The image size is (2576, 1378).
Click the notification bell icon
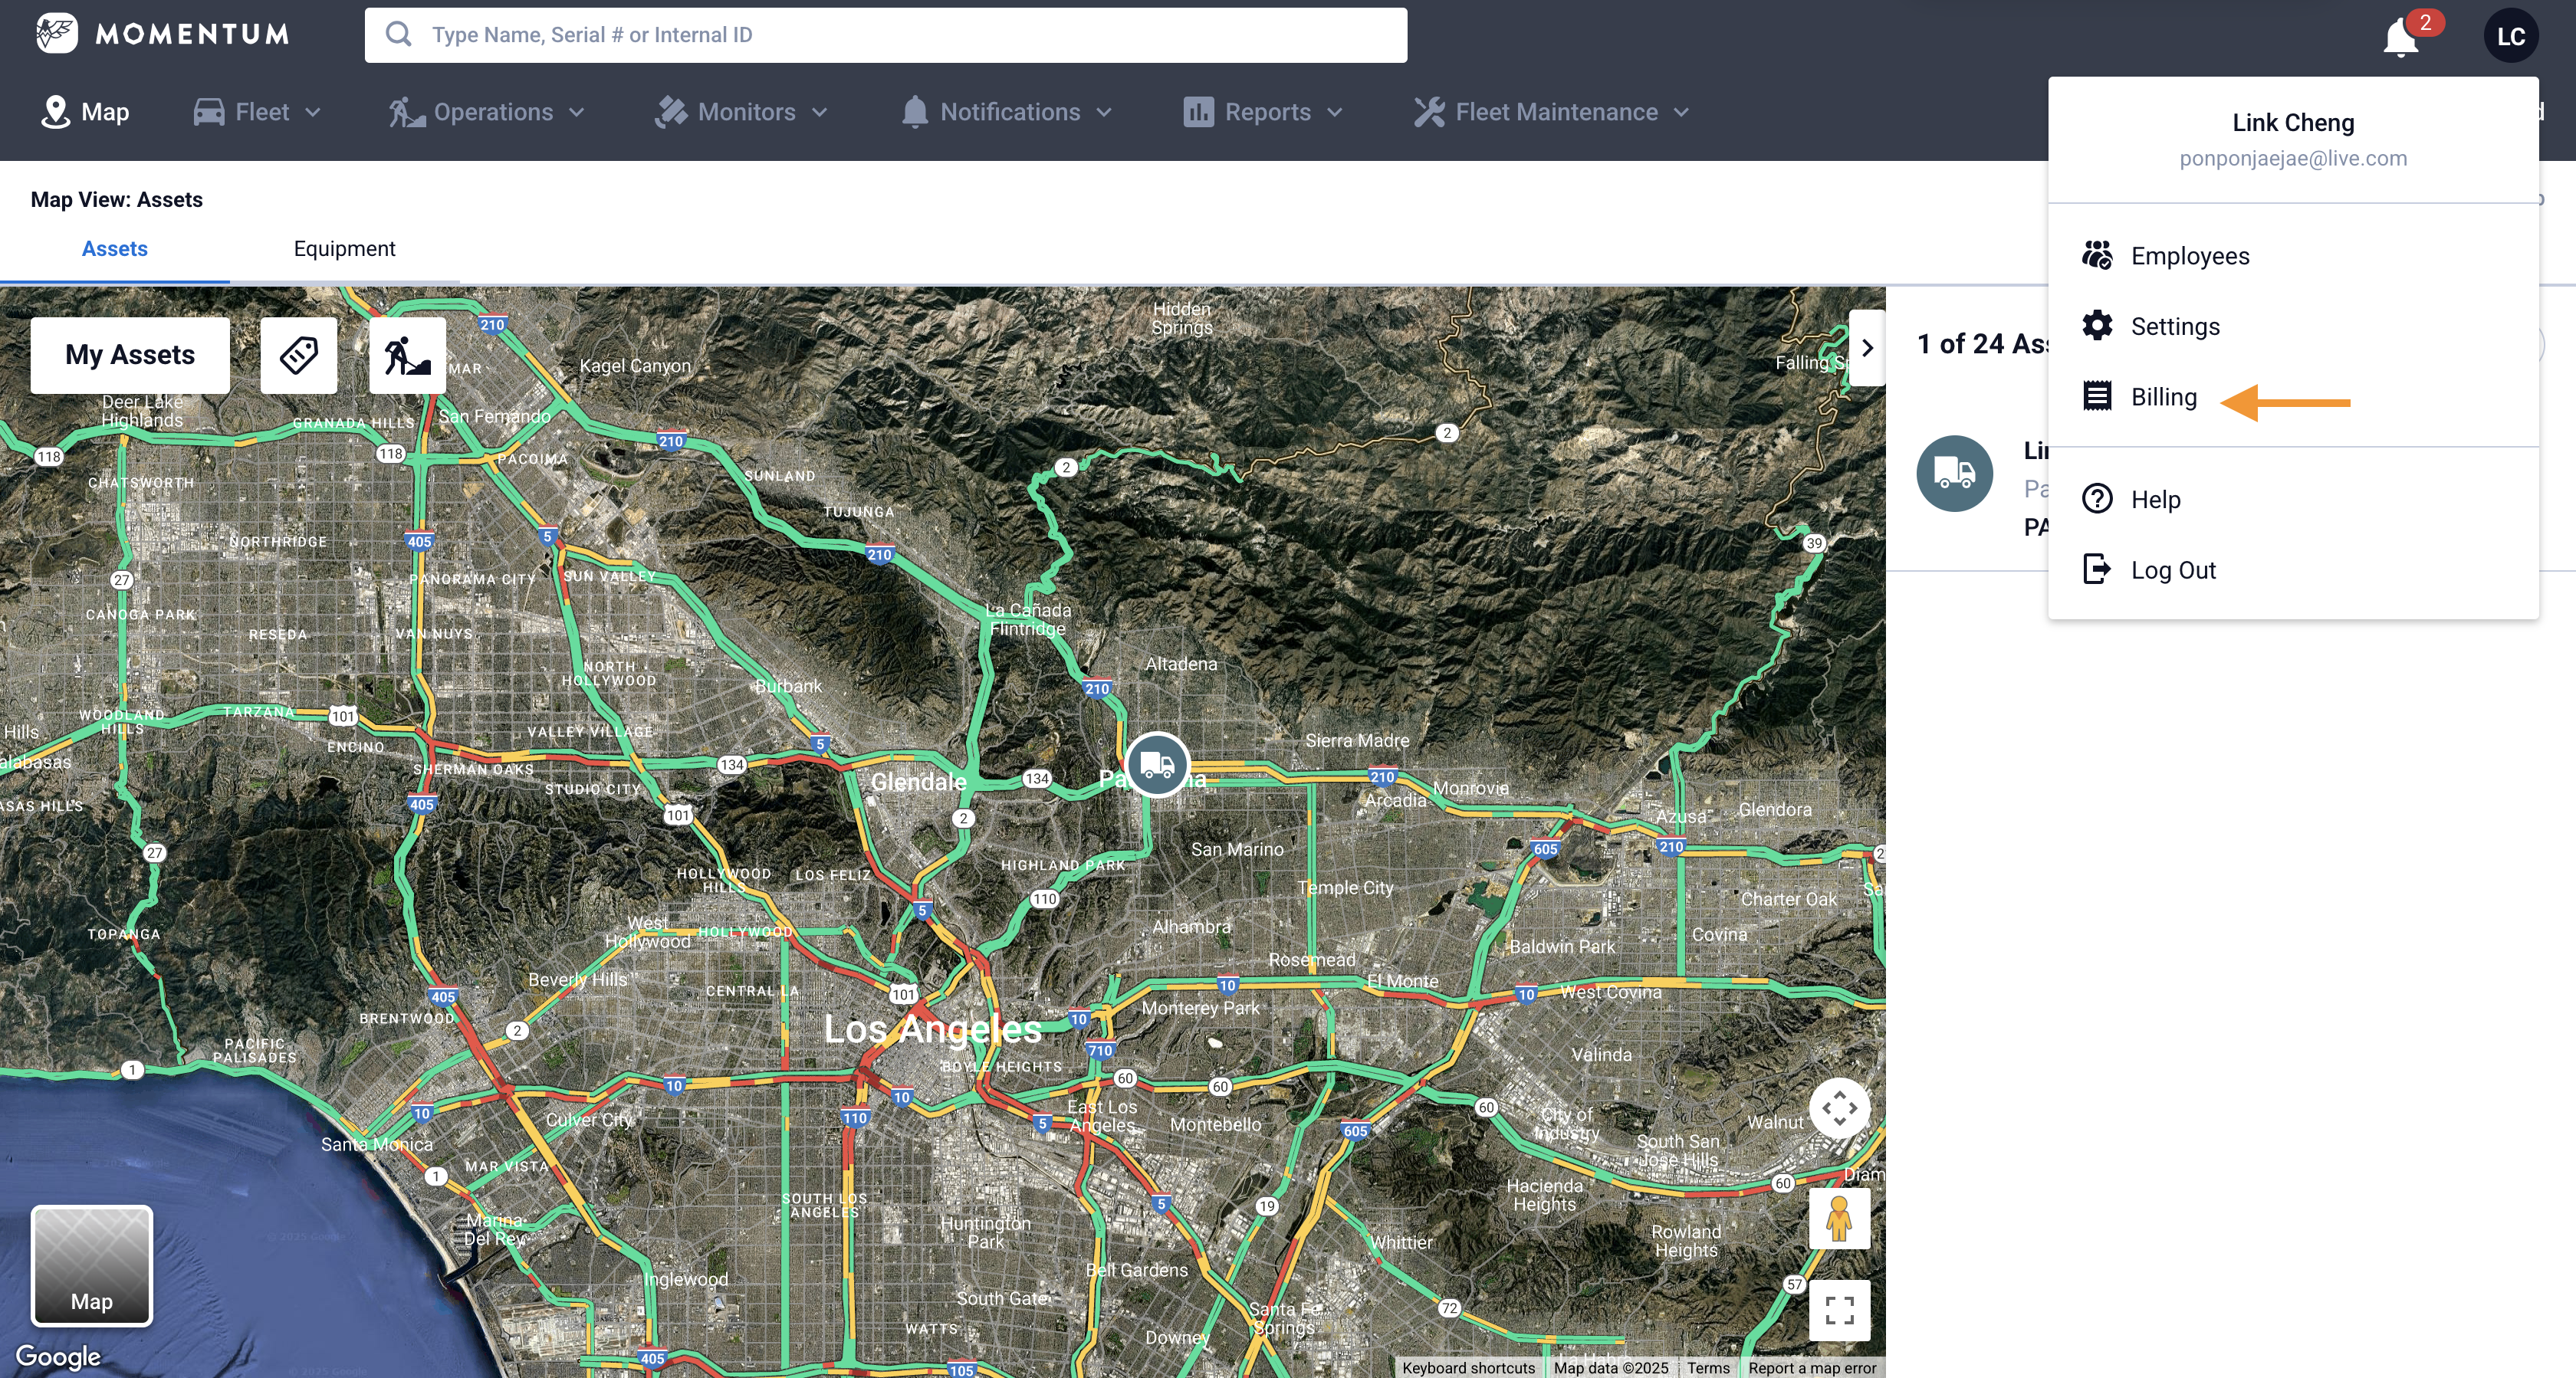click(x=2400, y=38)
